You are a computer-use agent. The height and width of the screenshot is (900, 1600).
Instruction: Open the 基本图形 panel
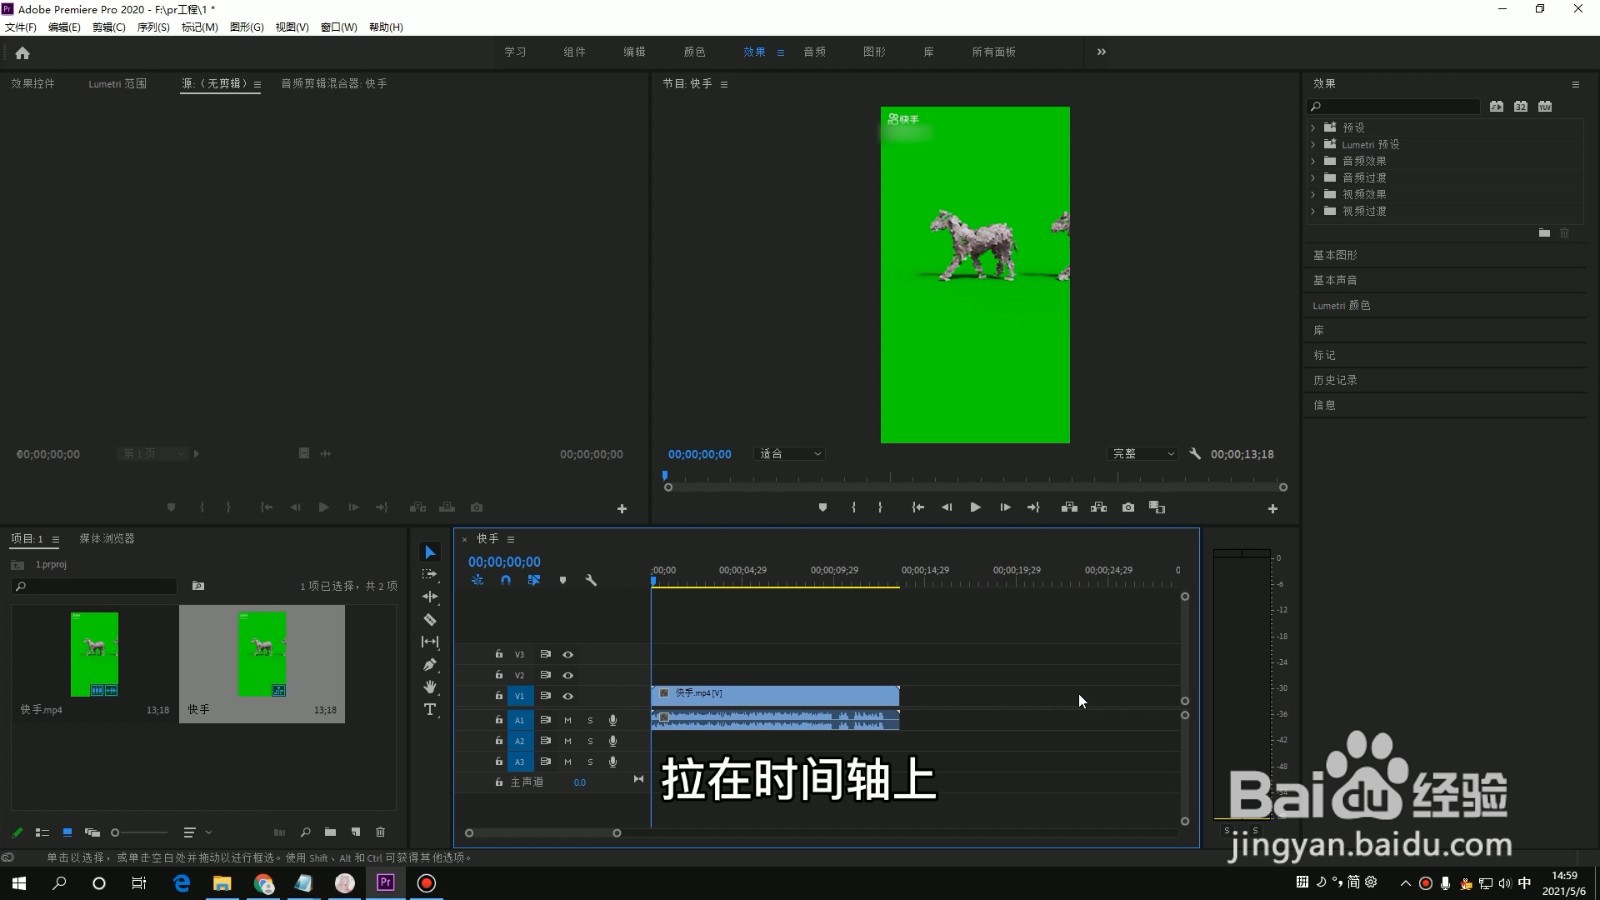(x=1335, y=256)
